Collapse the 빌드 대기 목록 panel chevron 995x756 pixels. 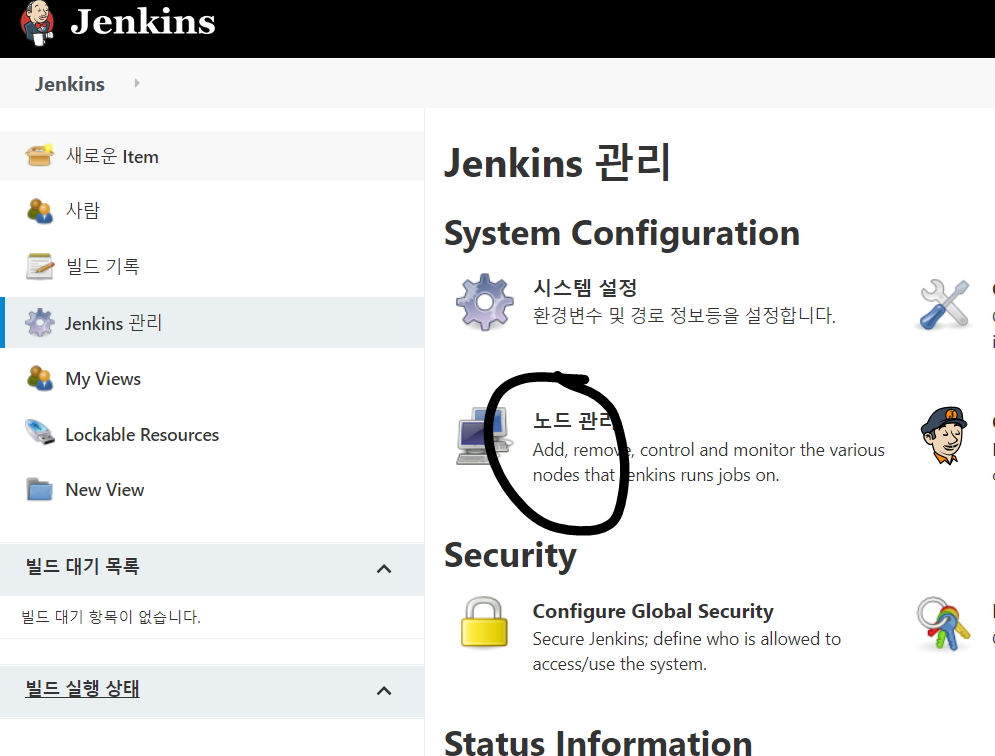click(x=384, y=569)
